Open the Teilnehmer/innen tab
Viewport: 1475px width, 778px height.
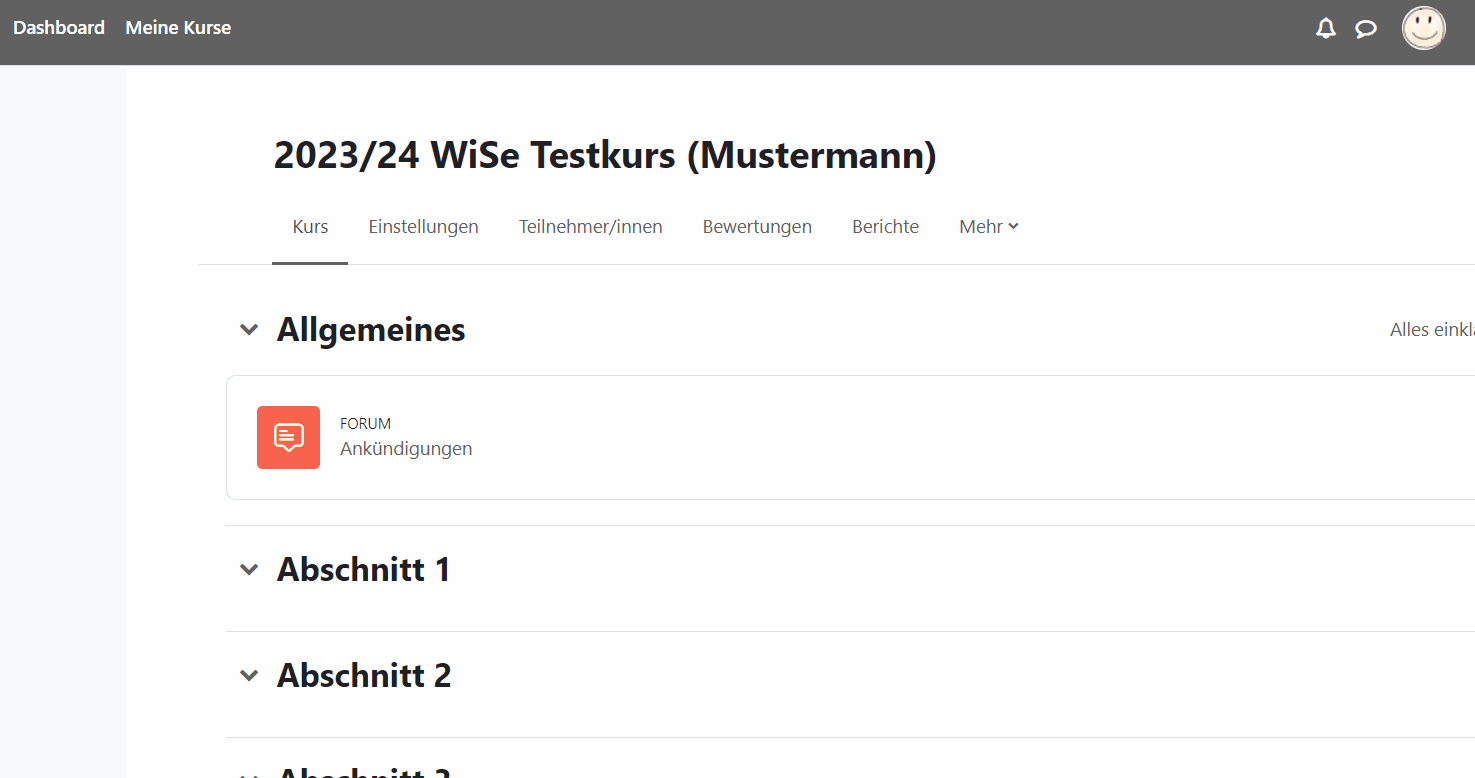point(590,226)
